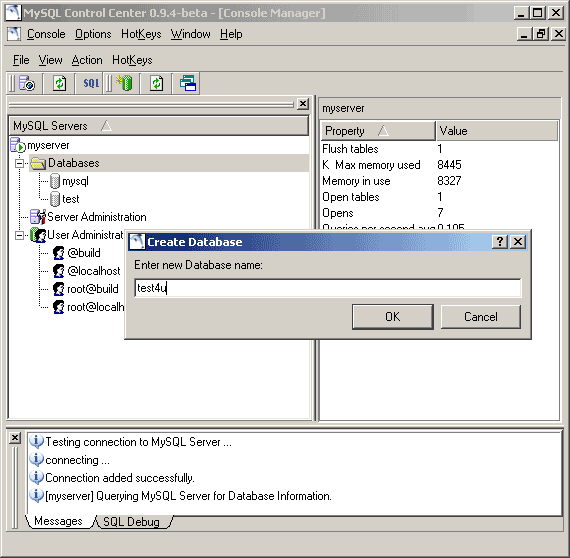
Task: Select the Memory in use property row
Action: pyautogui.click(x=439, y=181)
